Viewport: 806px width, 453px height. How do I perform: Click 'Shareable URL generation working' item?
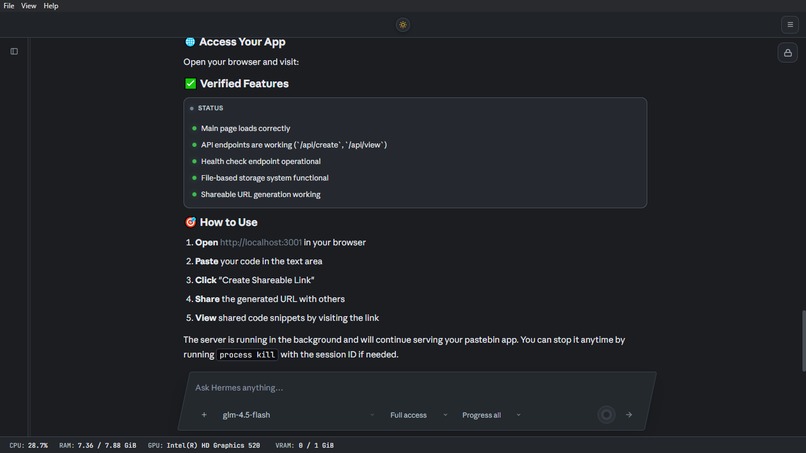(261, 194)
